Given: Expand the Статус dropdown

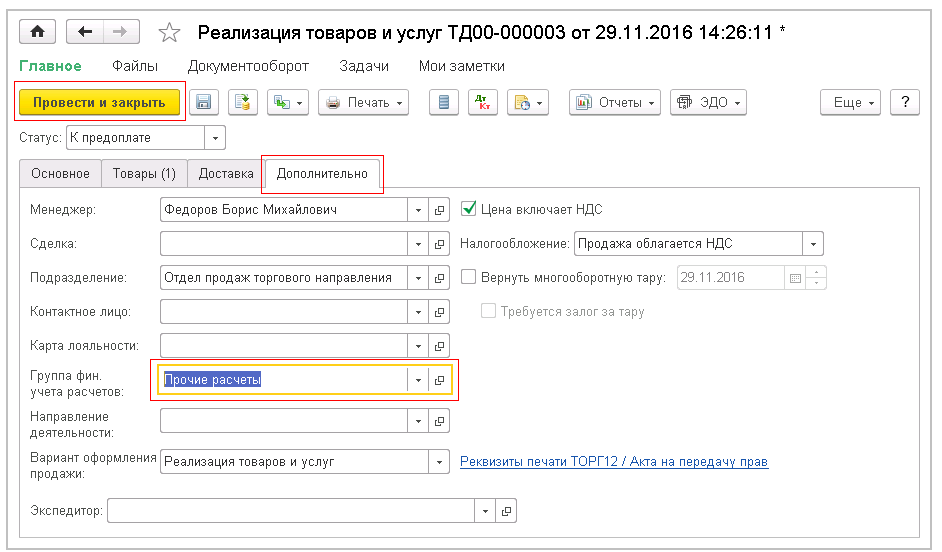Looking at the screenshot, I should point(216,137).
